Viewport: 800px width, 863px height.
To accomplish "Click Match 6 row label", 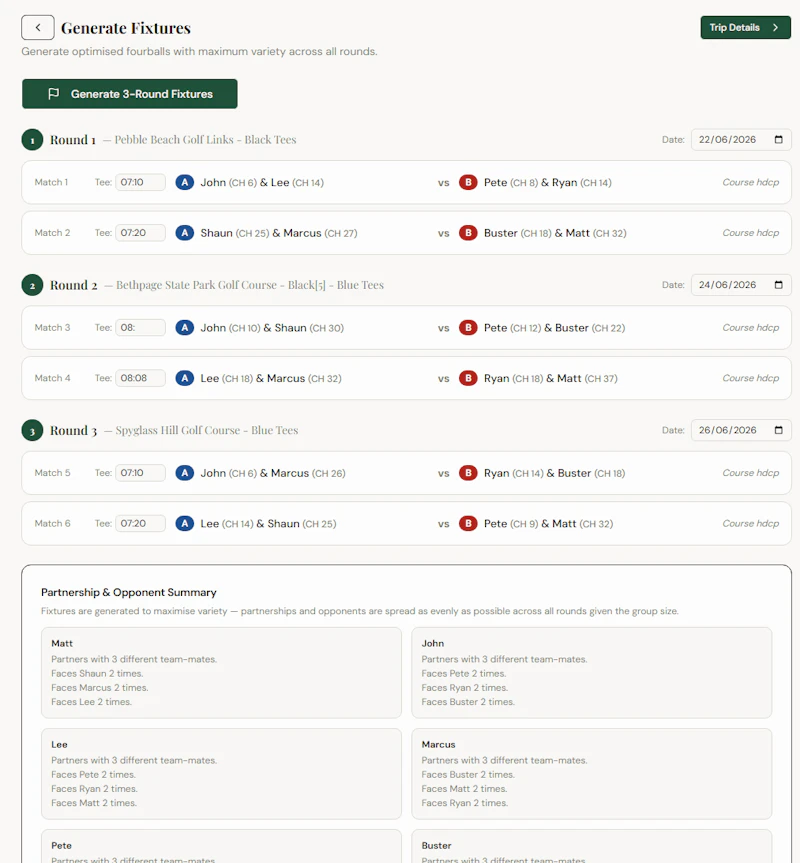I will (x=52, y=523).
